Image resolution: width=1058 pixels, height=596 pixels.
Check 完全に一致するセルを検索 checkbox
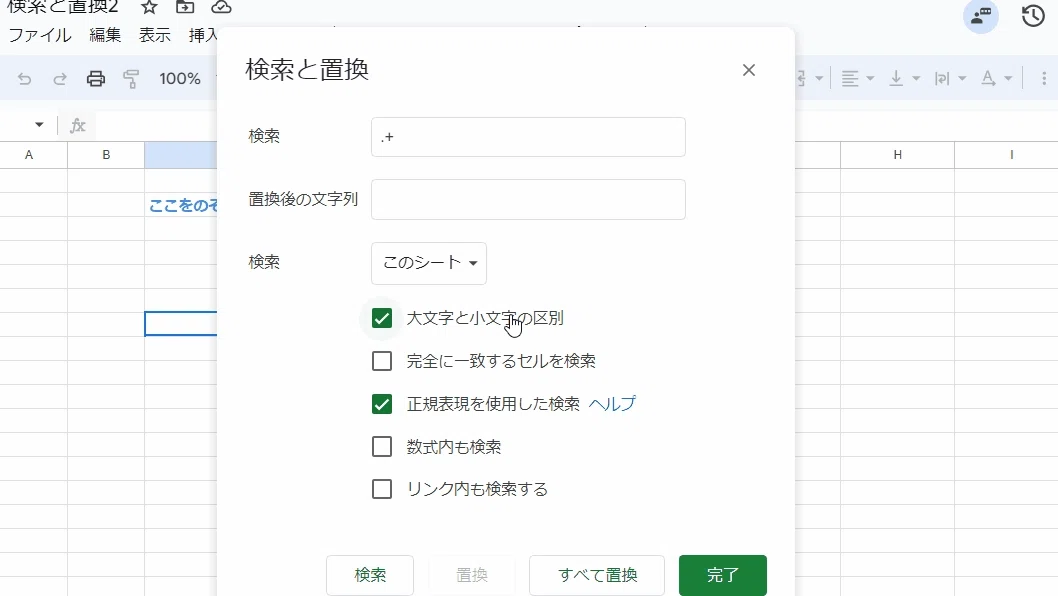coord(382,361)
